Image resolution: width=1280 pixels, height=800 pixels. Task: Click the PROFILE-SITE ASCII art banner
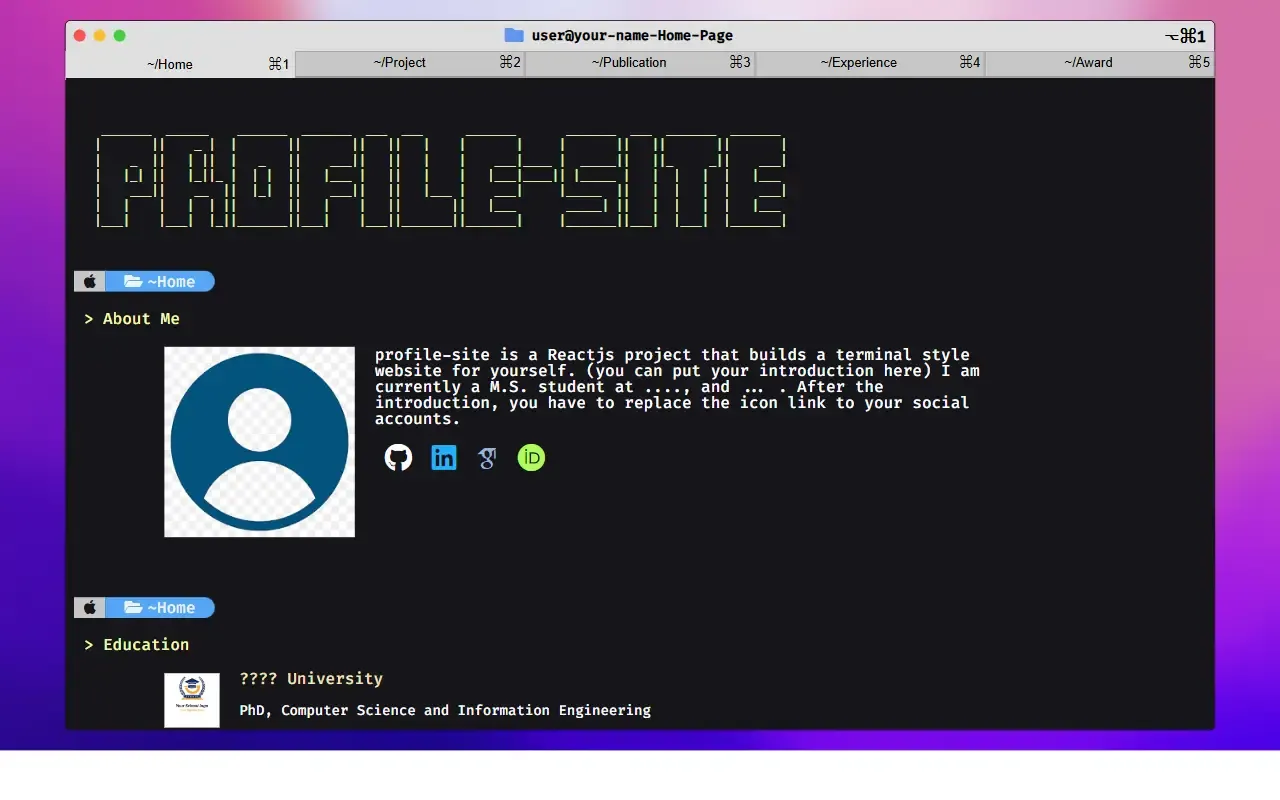pos(441,180)
